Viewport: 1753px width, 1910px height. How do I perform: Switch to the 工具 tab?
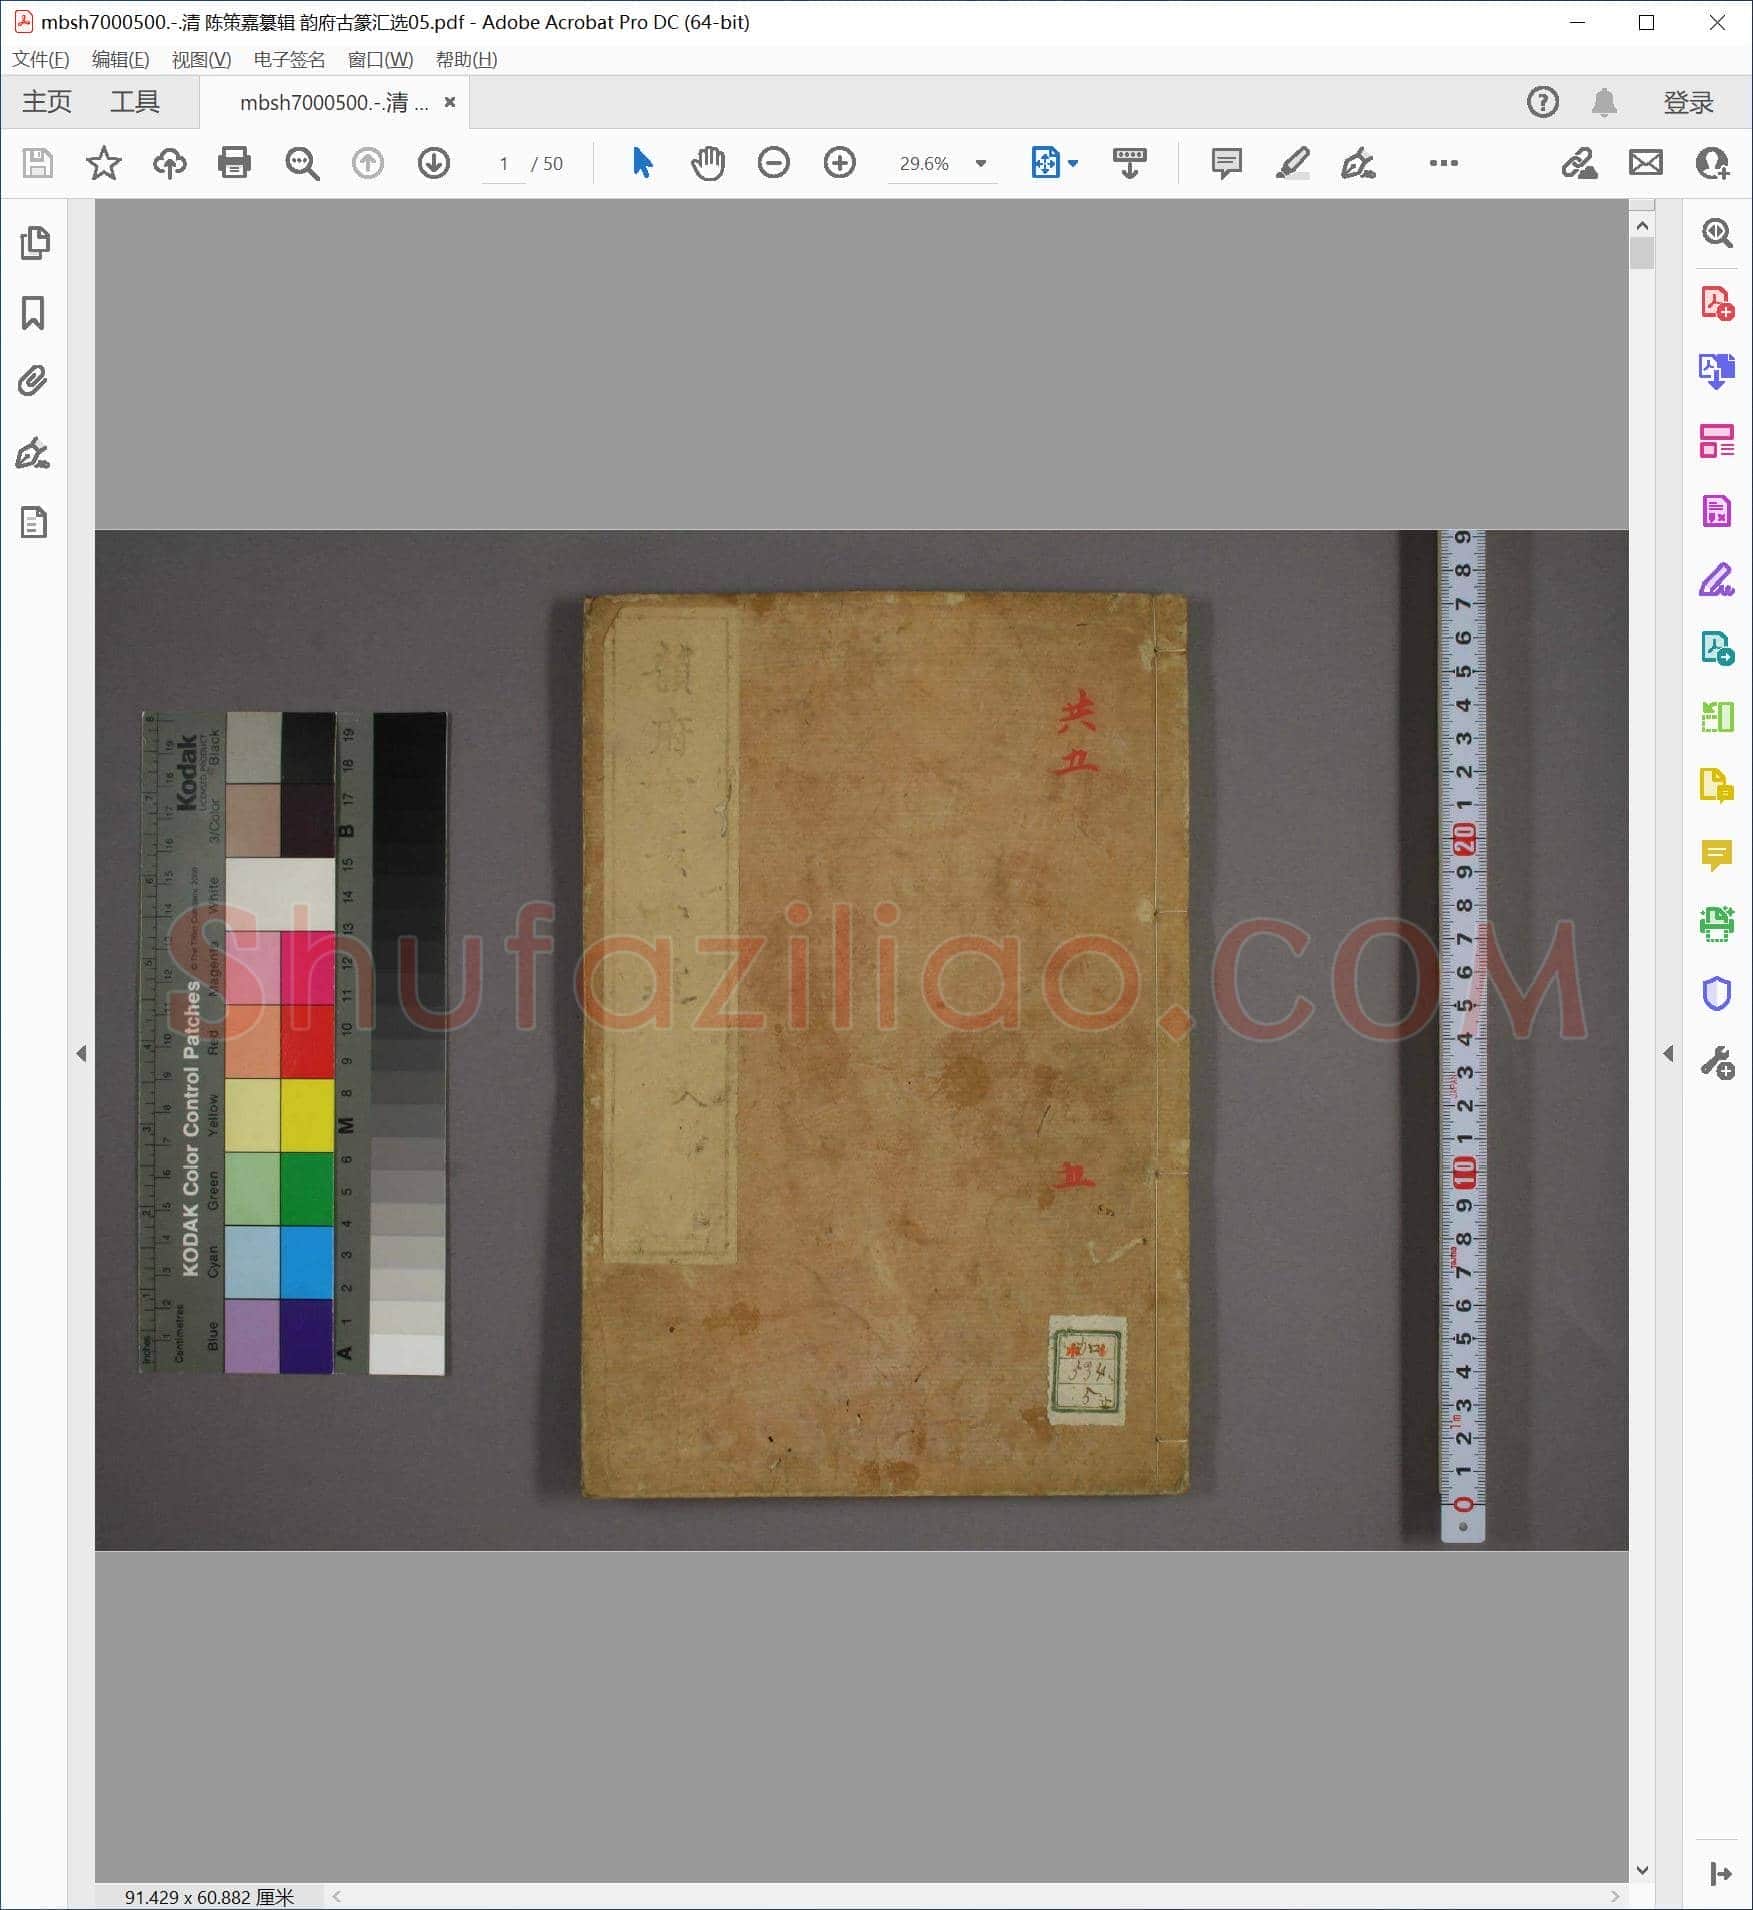tap(135, 102)
